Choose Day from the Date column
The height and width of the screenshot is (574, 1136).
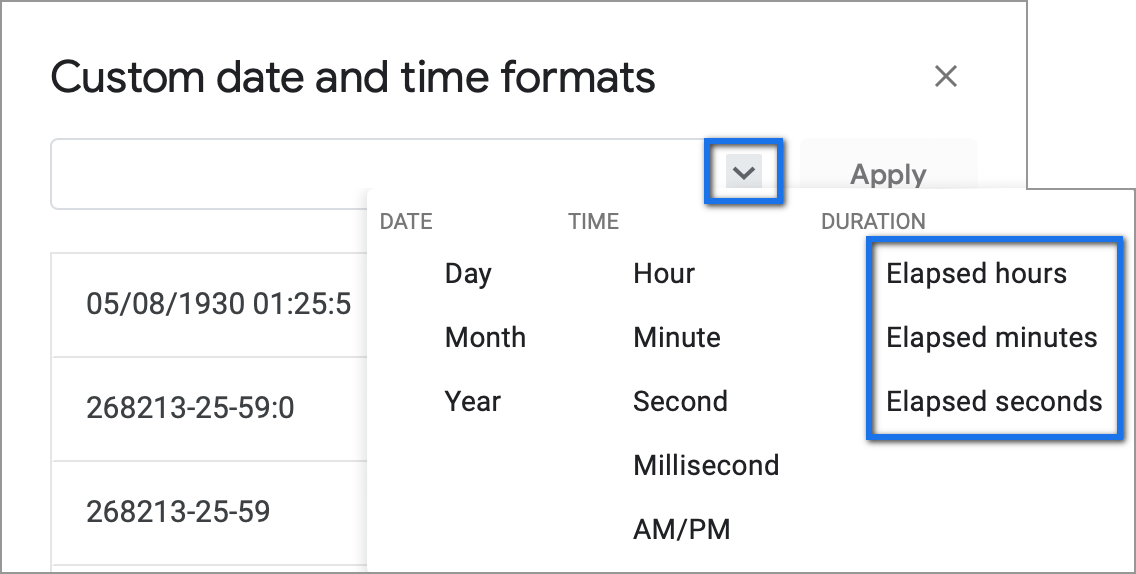[x=468, y=274]
